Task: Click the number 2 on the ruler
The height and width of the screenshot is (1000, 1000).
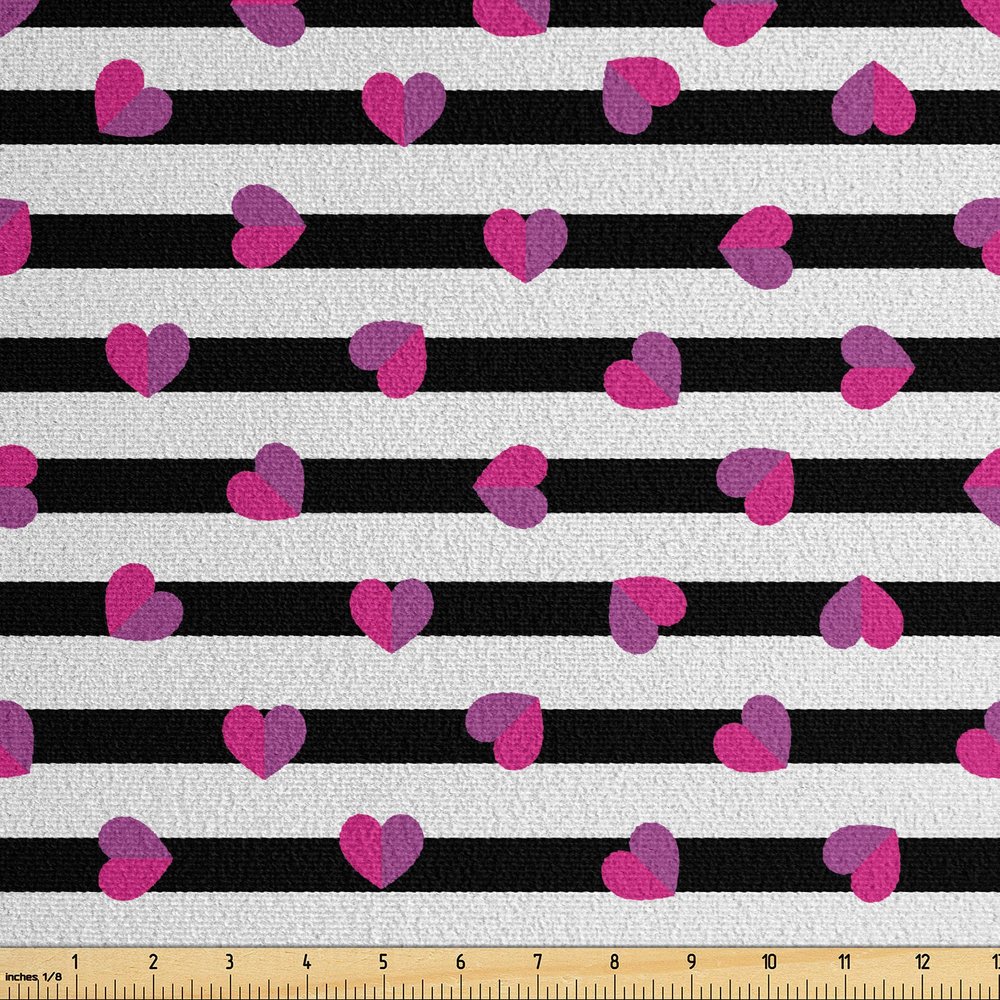Action: tap(152, 962)
